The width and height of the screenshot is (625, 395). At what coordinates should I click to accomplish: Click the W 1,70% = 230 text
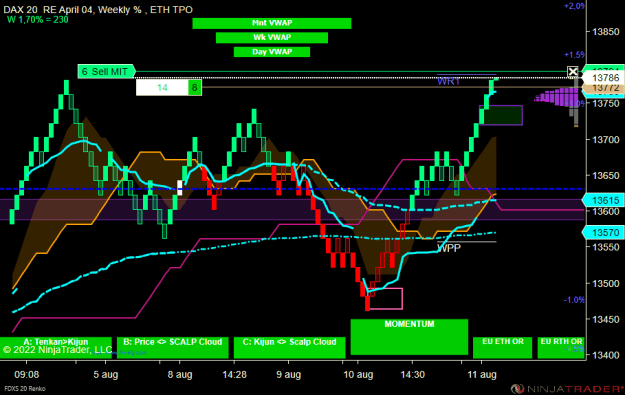(37, 20)
